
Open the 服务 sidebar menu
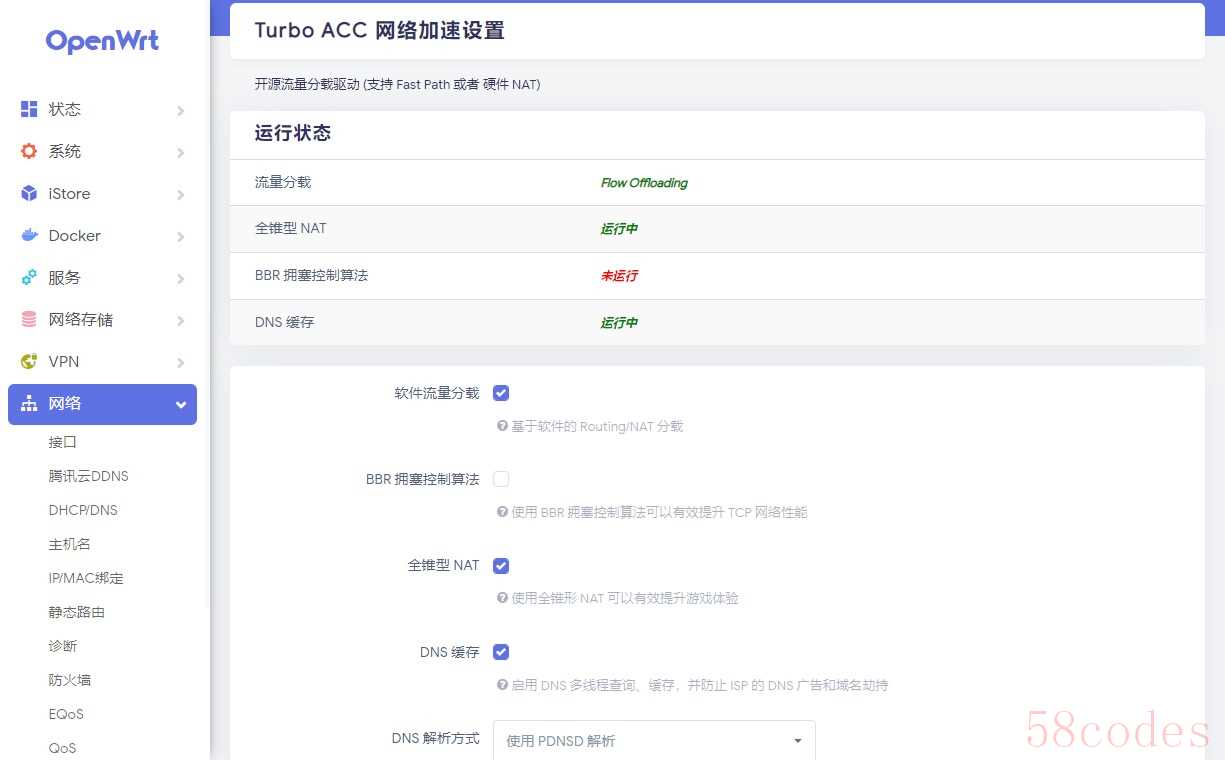pyautogui.click(x=102, y=277)
